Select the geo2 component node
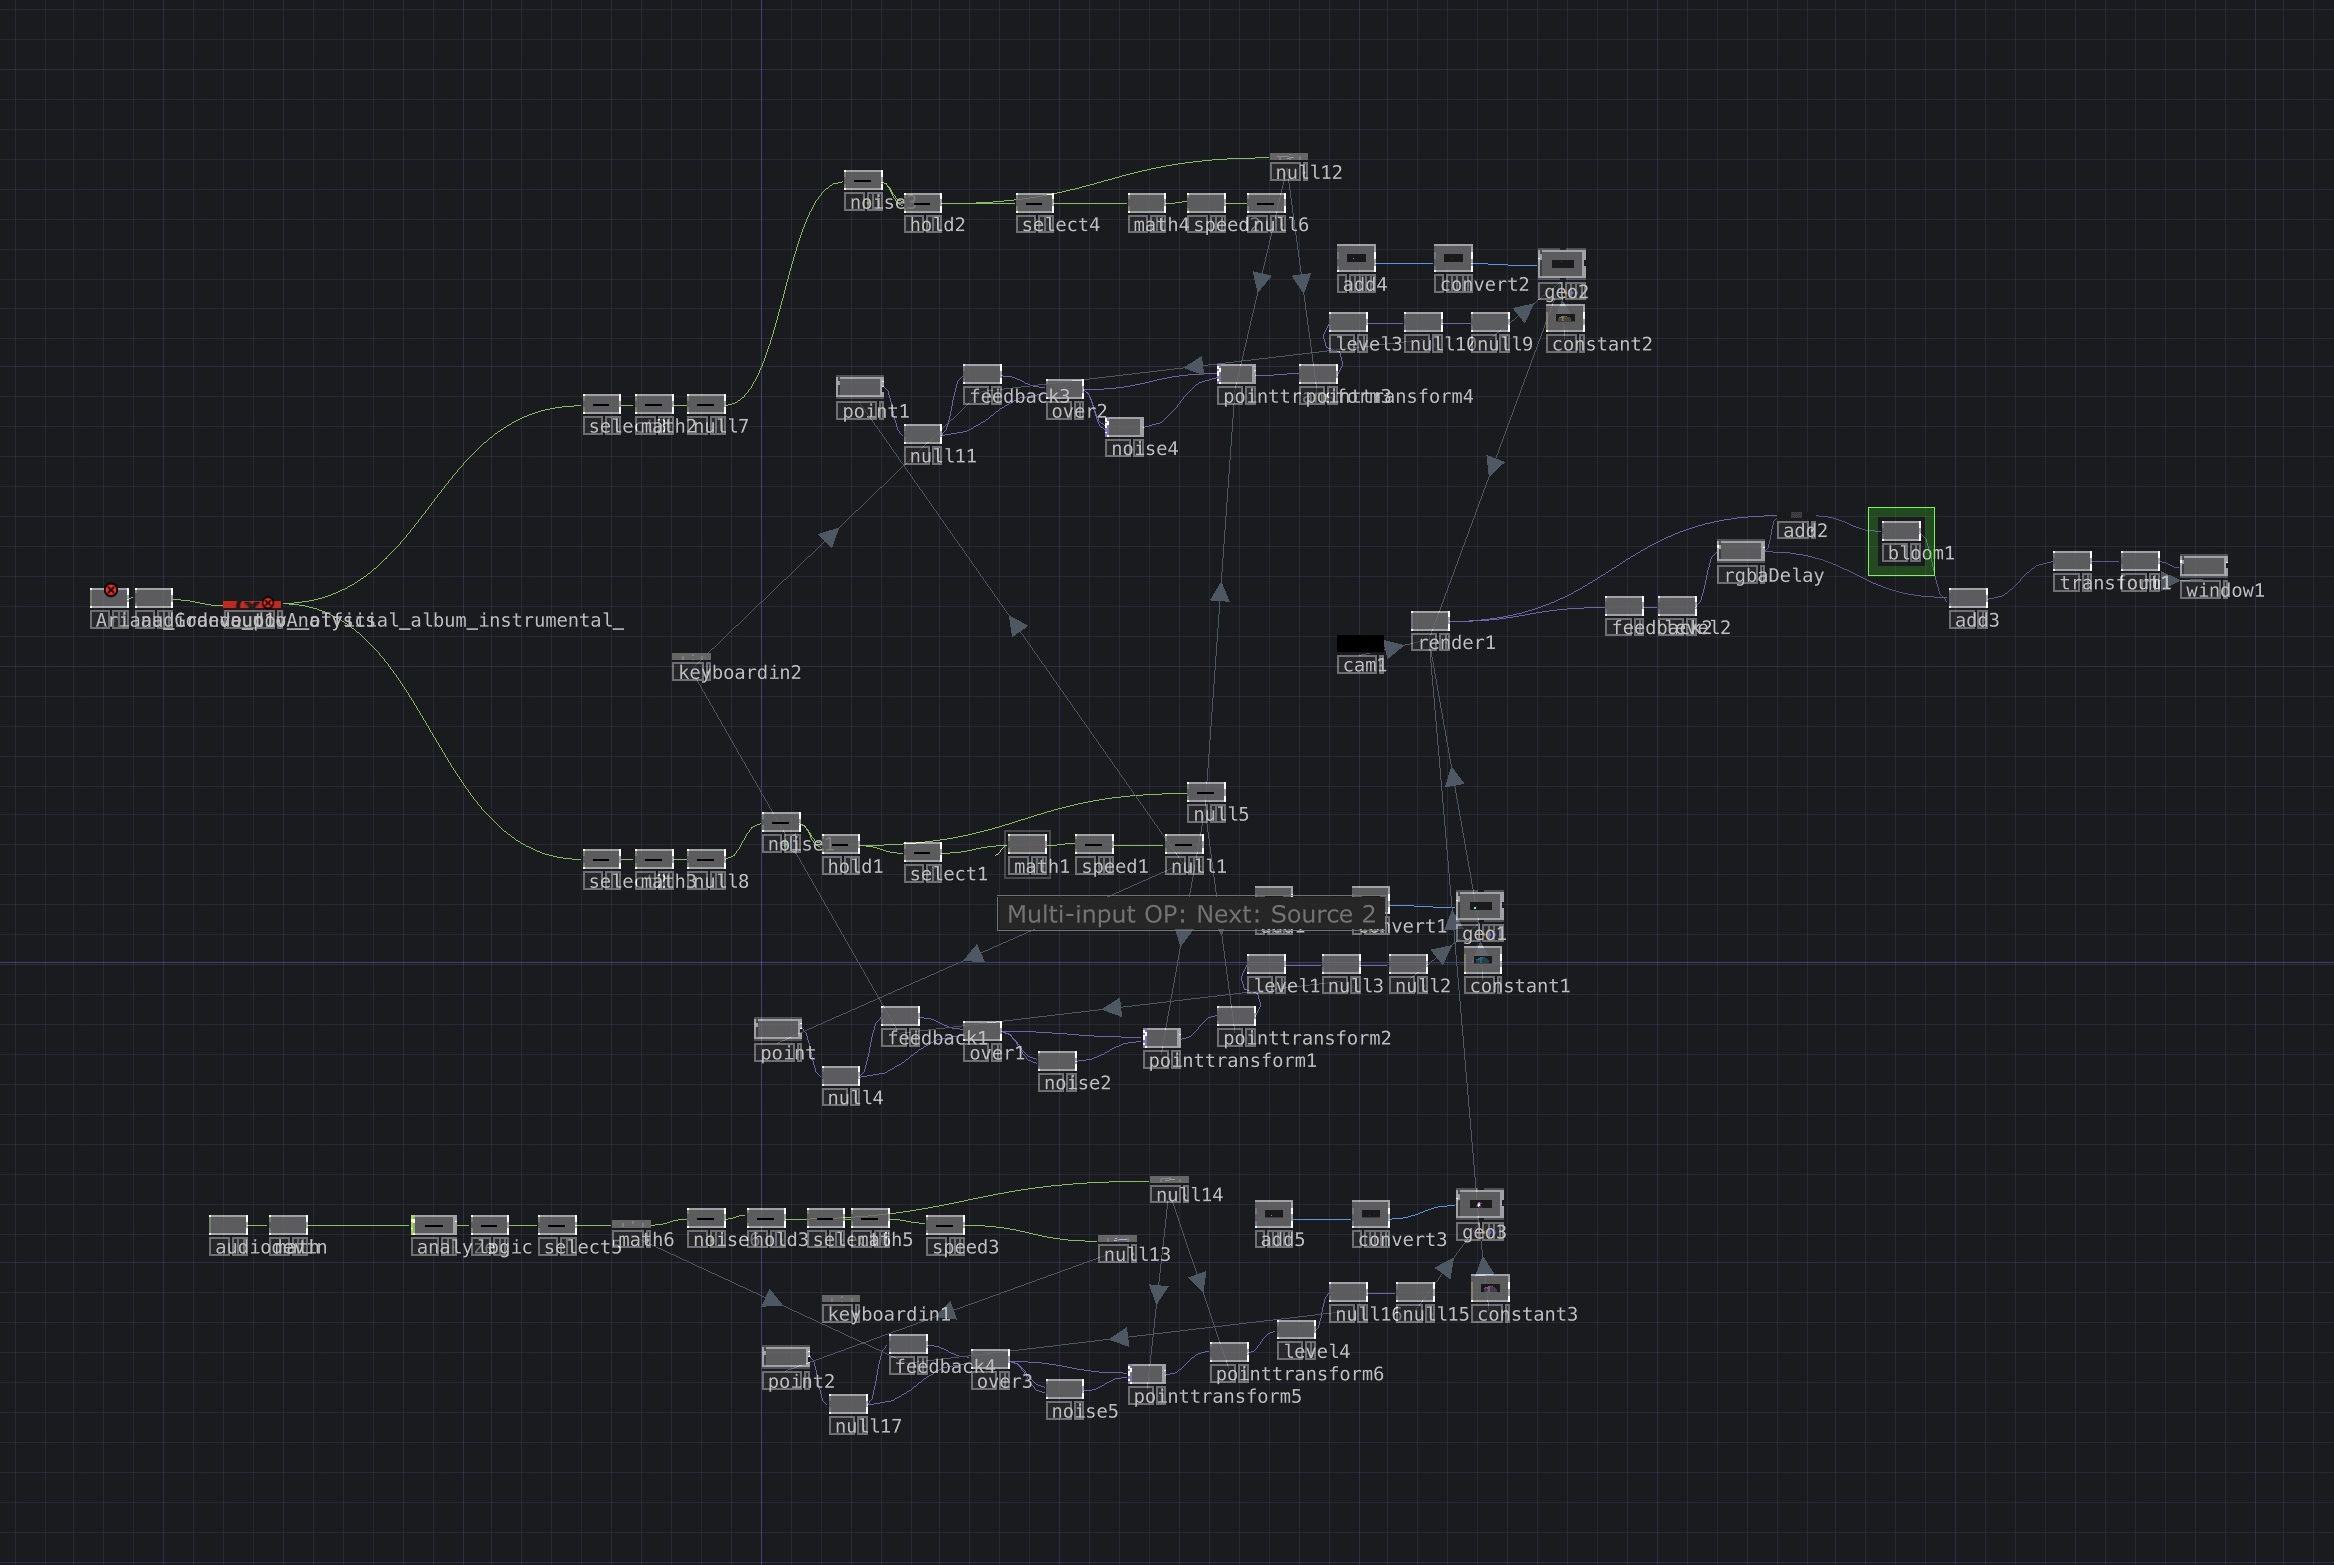This screenshot has width=2334, height=1565. [1562, 264]
